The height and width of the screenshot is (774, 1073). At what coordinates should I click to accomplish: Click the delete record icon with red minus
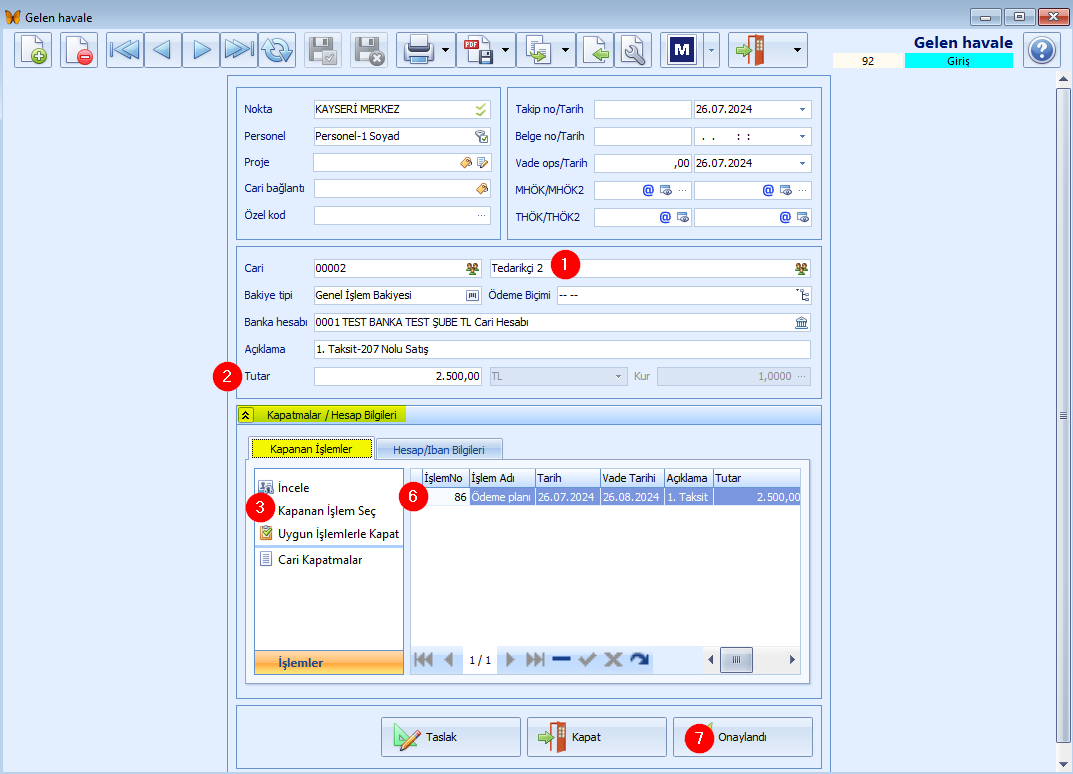point(79,50)
